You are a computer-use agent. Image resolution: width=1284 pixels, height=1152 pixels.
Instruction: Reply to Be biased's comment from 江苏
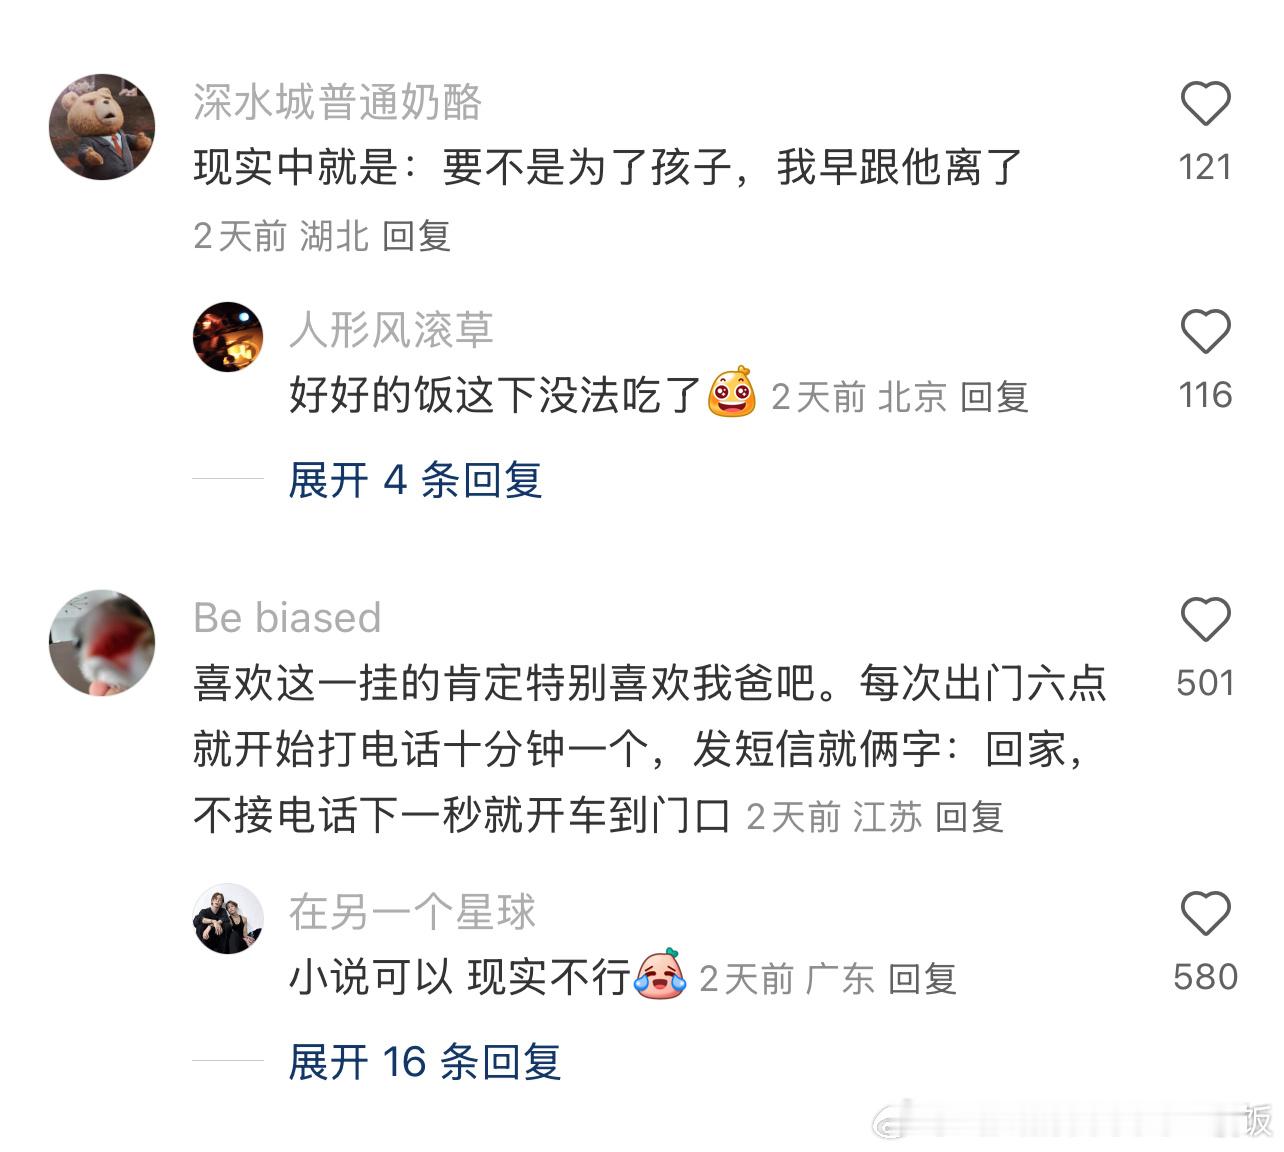point(969,817)
